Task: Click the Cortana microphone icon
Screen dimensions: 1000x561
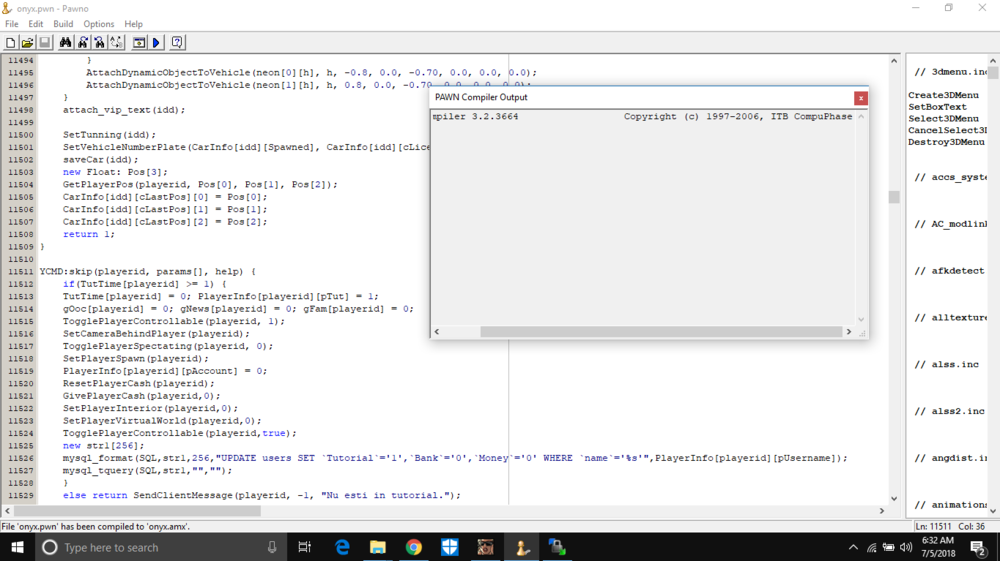Action: pos(272,547)
